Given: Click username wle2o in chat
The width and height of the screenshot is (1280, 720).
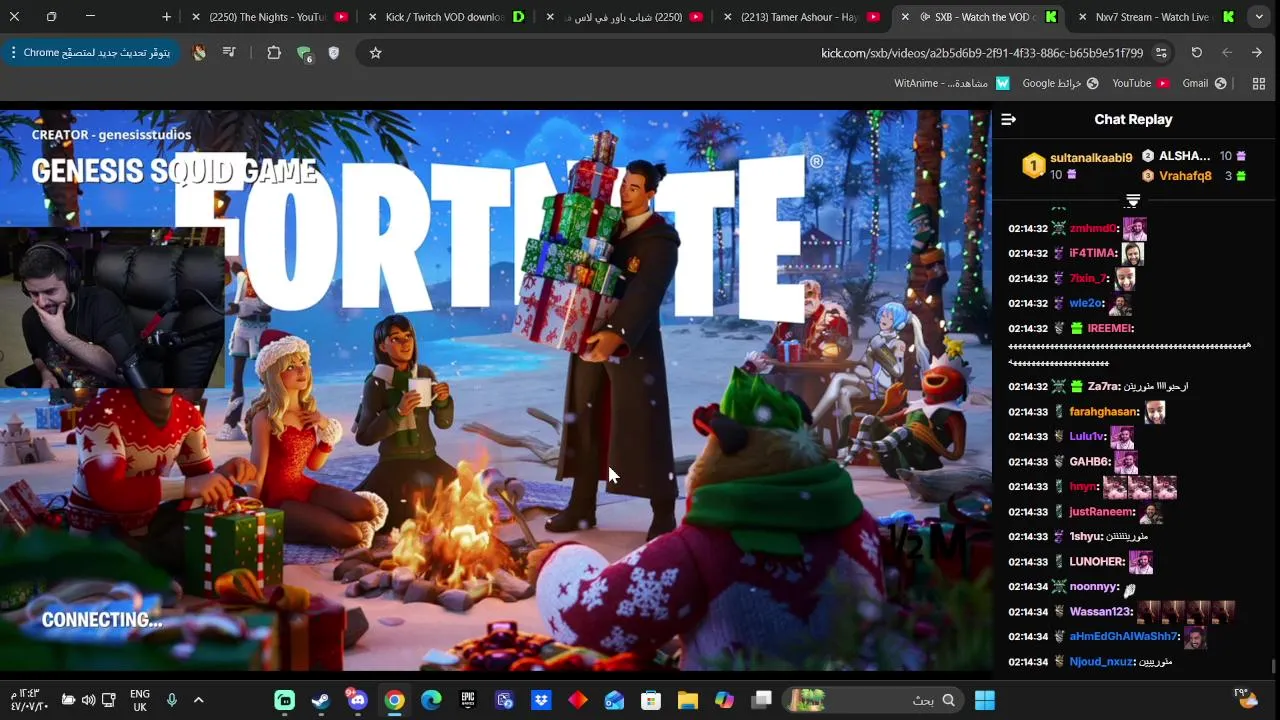Looking at the screenshot, I should point(1086,303).
